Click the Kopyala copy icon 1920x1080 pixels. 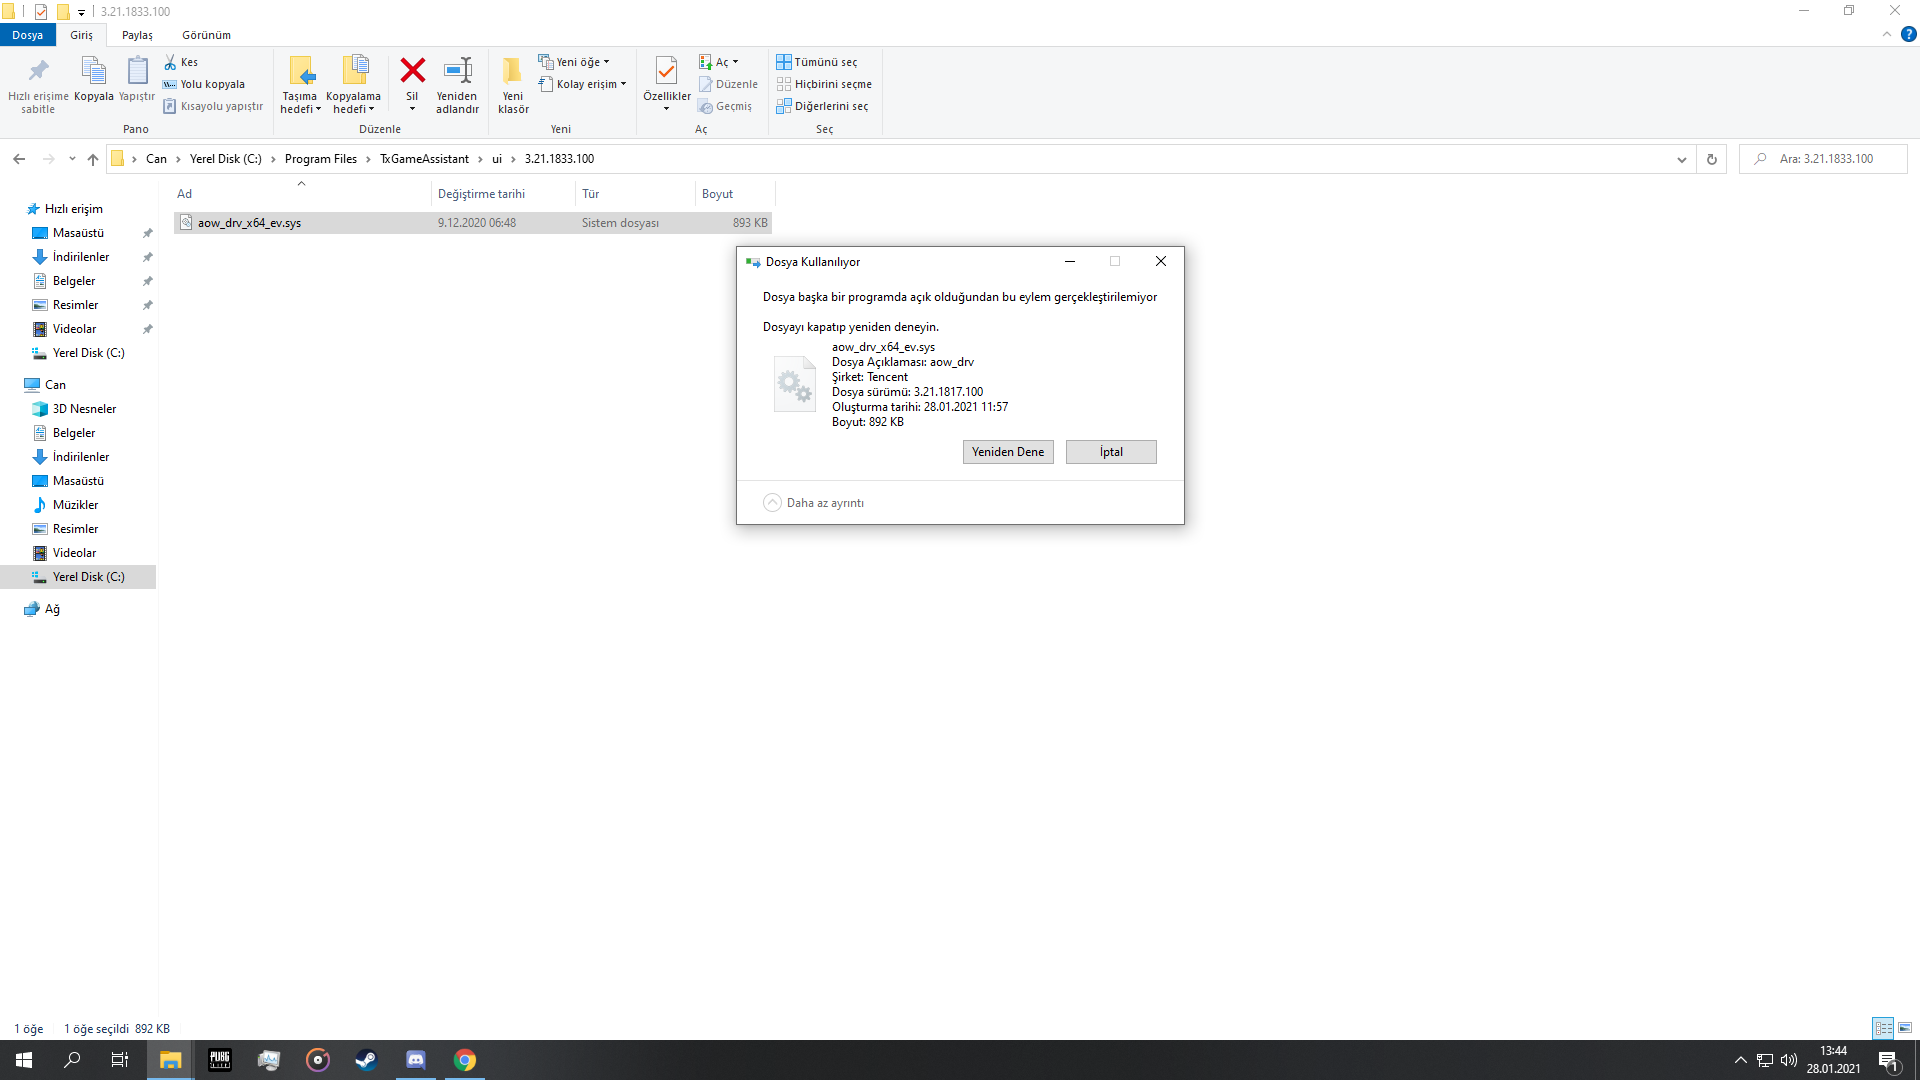tap(93, 71)
